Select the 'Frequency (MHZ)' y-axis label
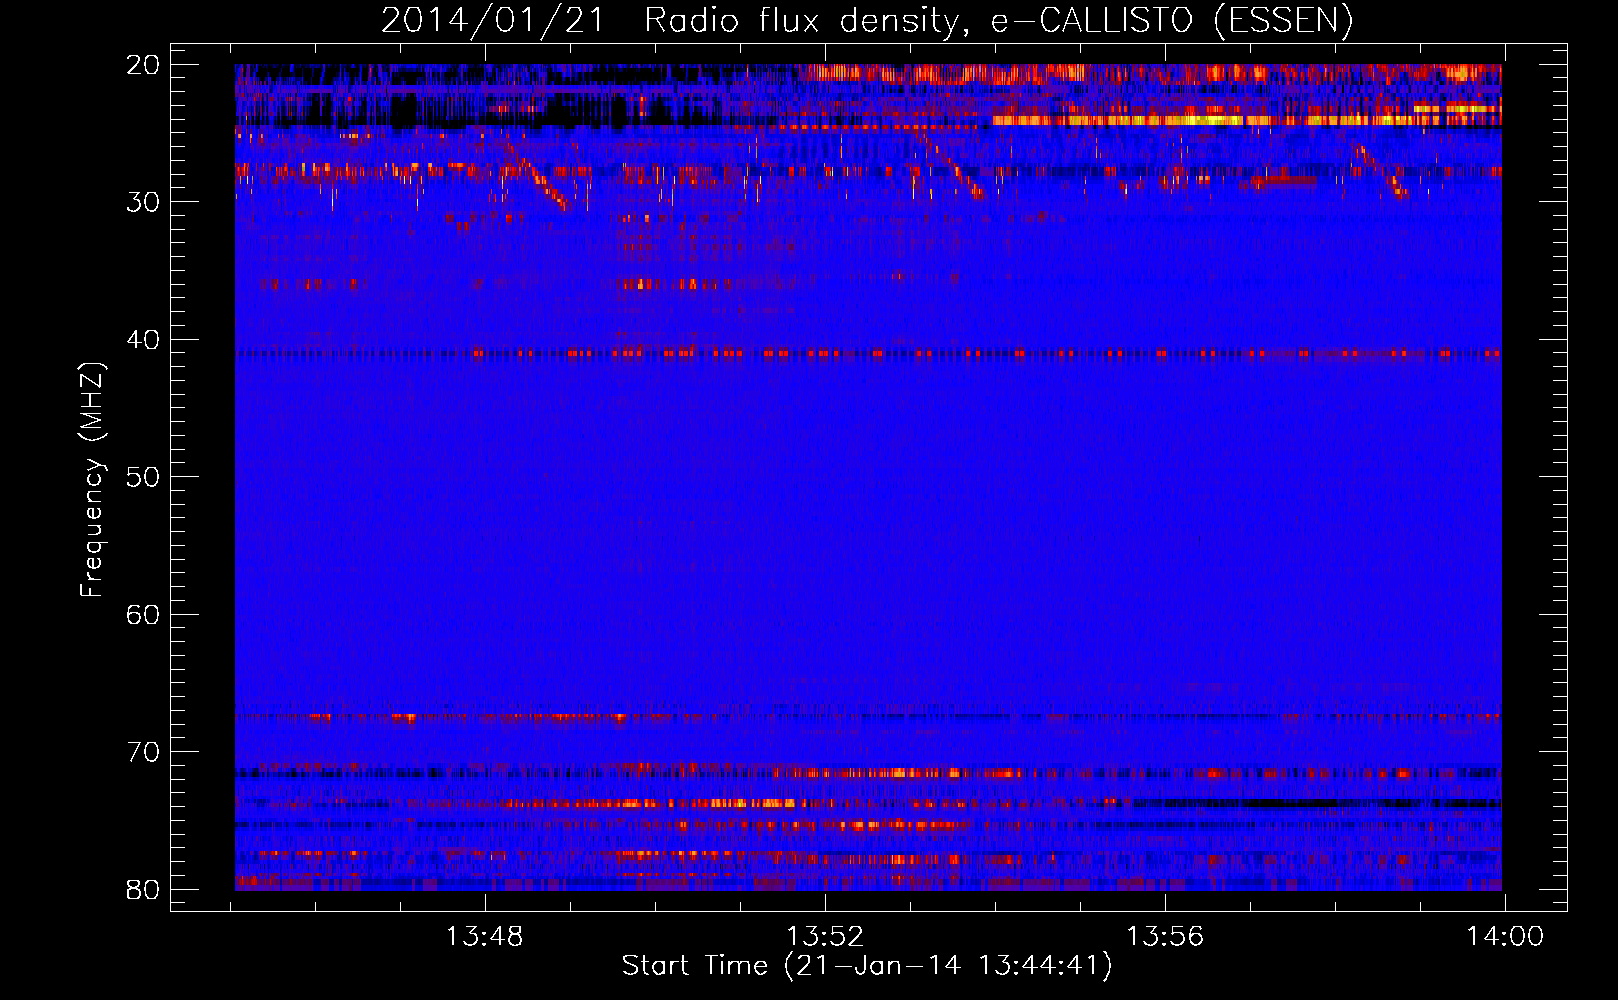The image size is (1618, 1000). [x=92, y=481]
